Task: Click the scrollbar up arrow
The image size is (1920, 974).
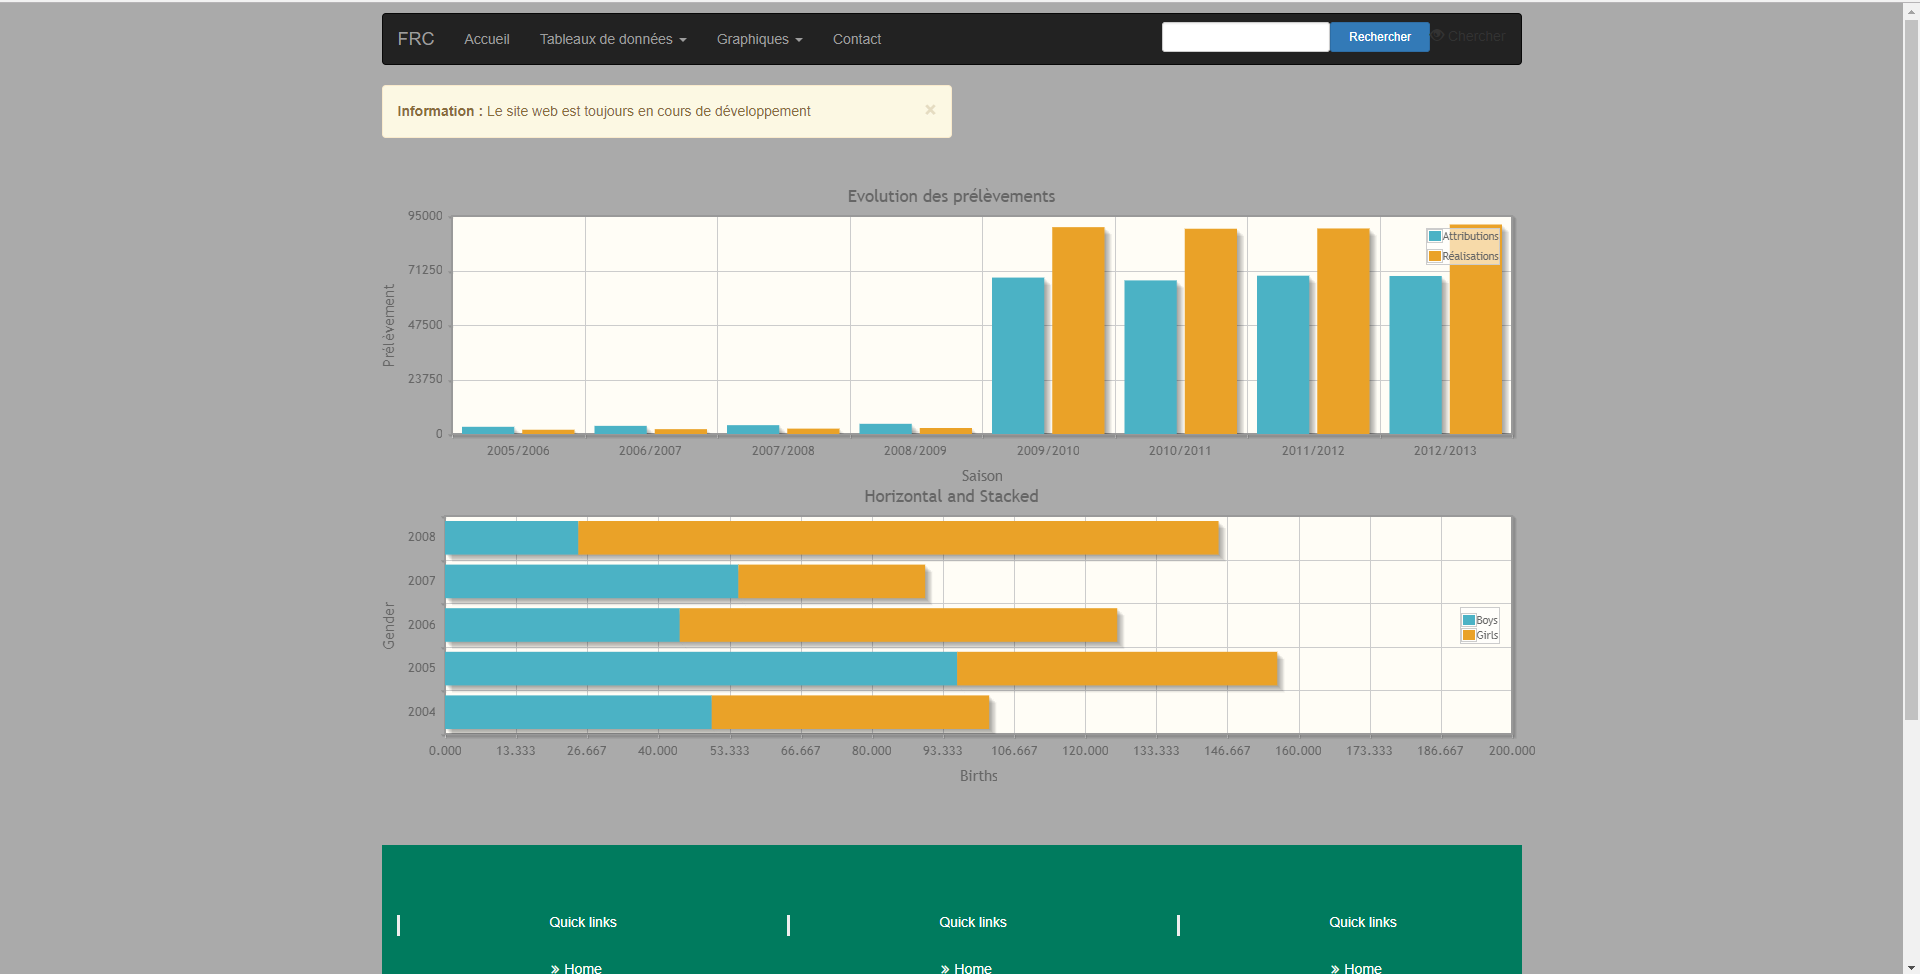Action: [1911, 10]
